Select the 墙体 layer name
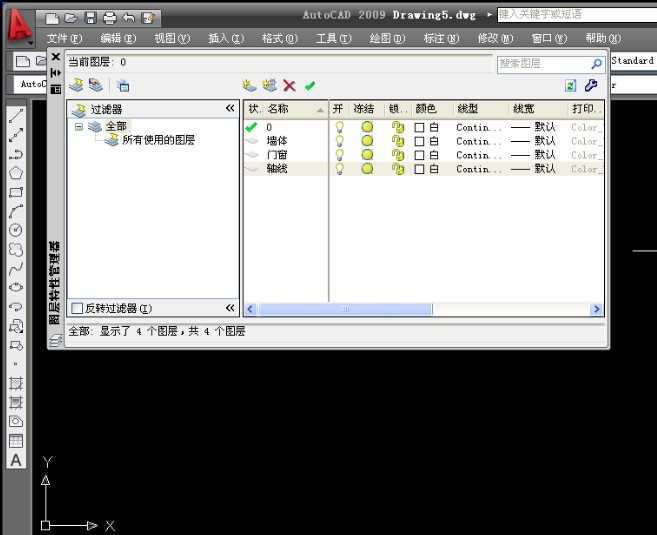 277,141
